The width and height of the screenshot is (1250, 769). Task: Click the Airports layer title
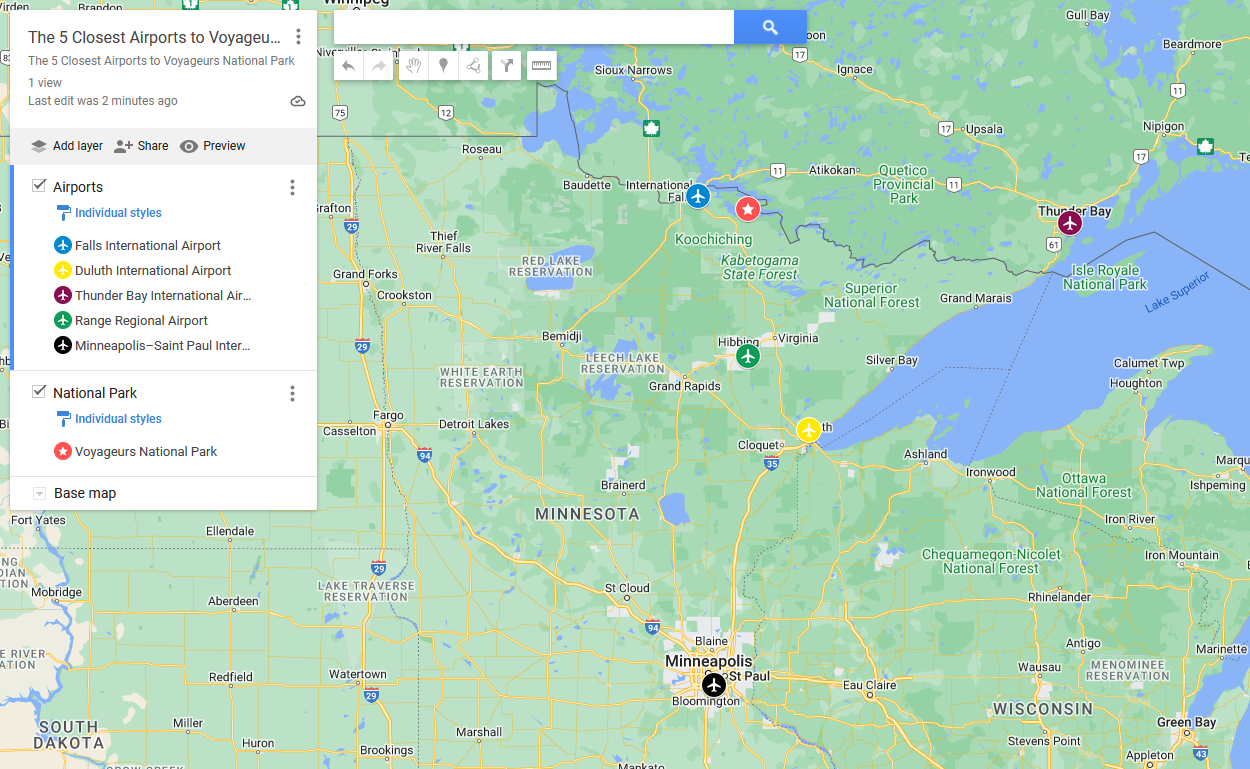[x=78, y=187]
